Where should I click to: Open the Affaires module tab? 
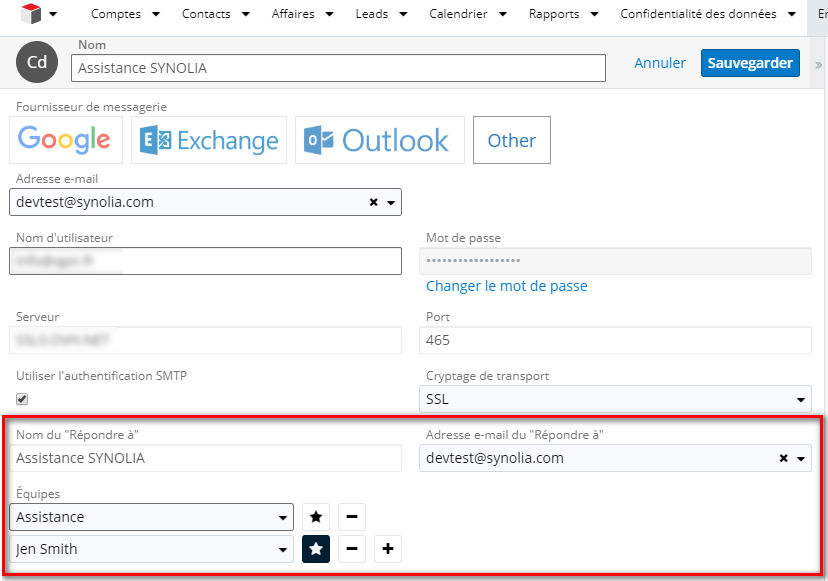coord(293,14)
